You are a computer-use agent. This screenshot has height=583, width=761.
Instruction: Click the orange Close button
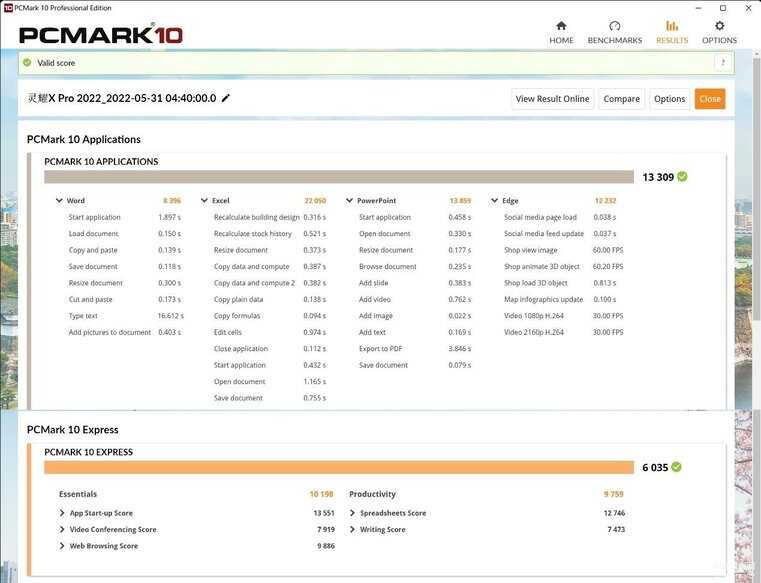[710, 99]
